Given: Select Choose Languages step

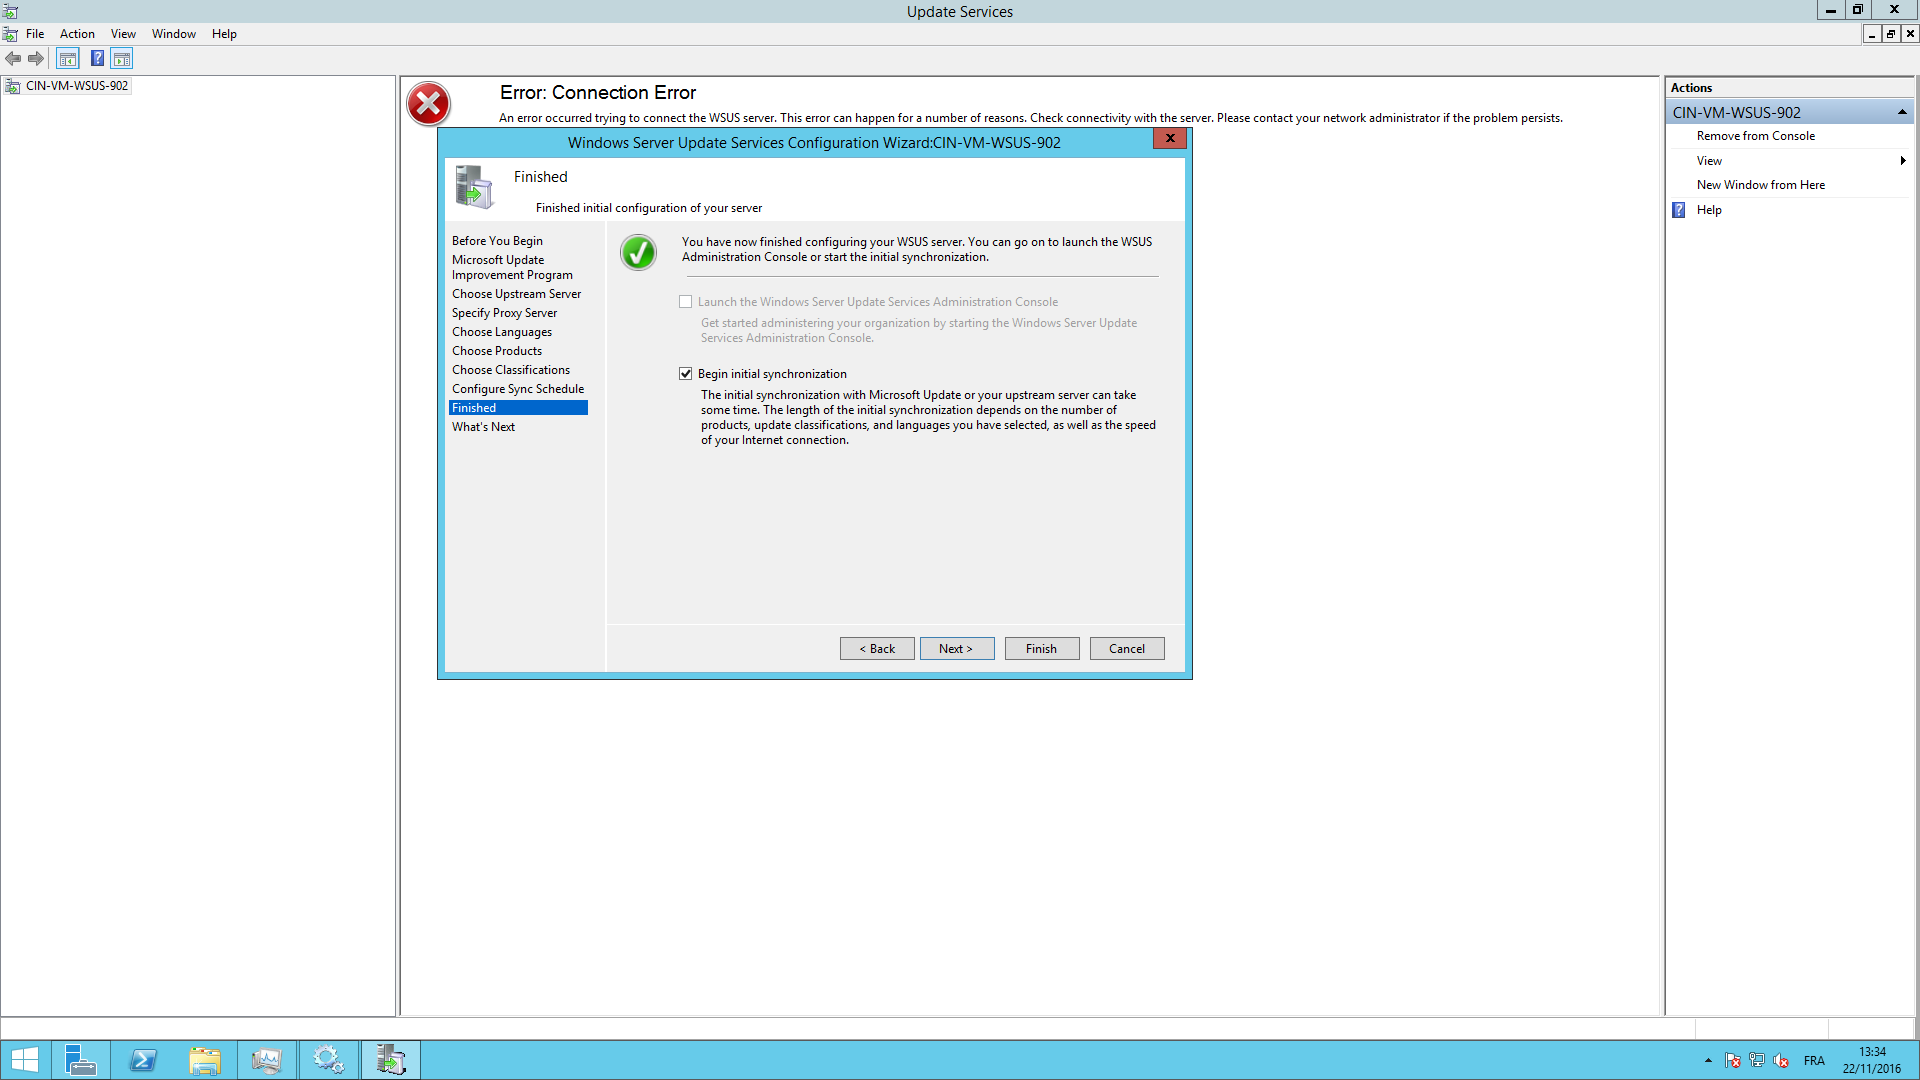Looking at the screenshot, I should point(502,332).
